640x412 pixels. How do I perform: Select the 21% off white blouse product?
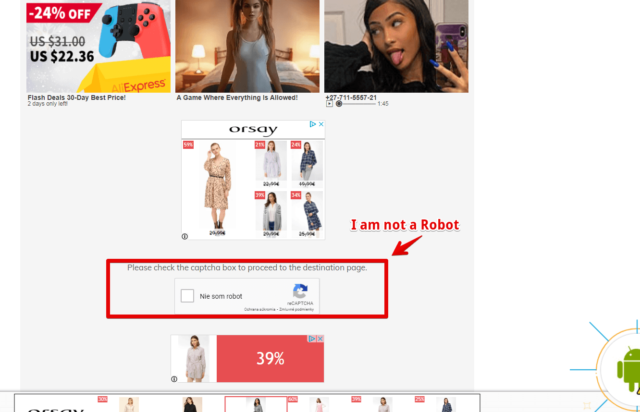pyautogui.click(x=271, y=164)
